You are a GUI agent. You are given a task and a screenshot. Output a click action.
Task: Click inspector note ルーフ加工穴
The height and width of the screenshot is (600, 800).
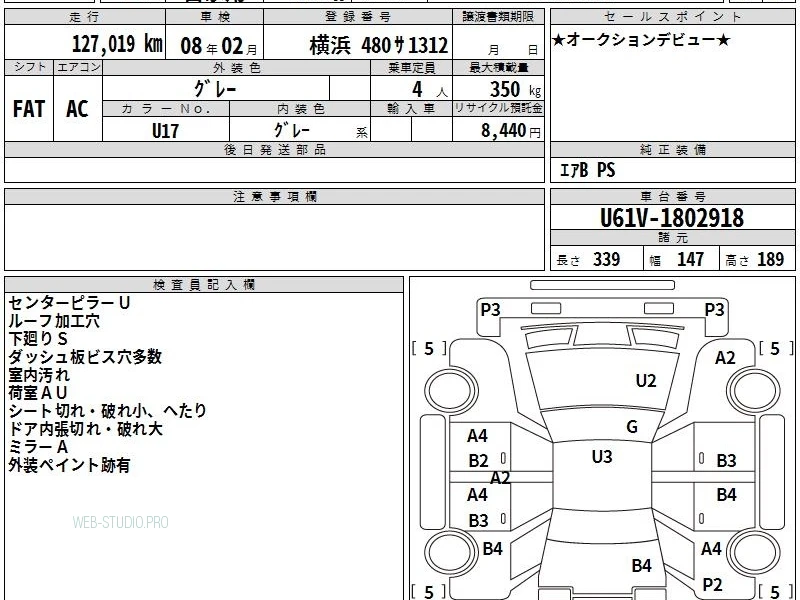click(x=54, y=321)
